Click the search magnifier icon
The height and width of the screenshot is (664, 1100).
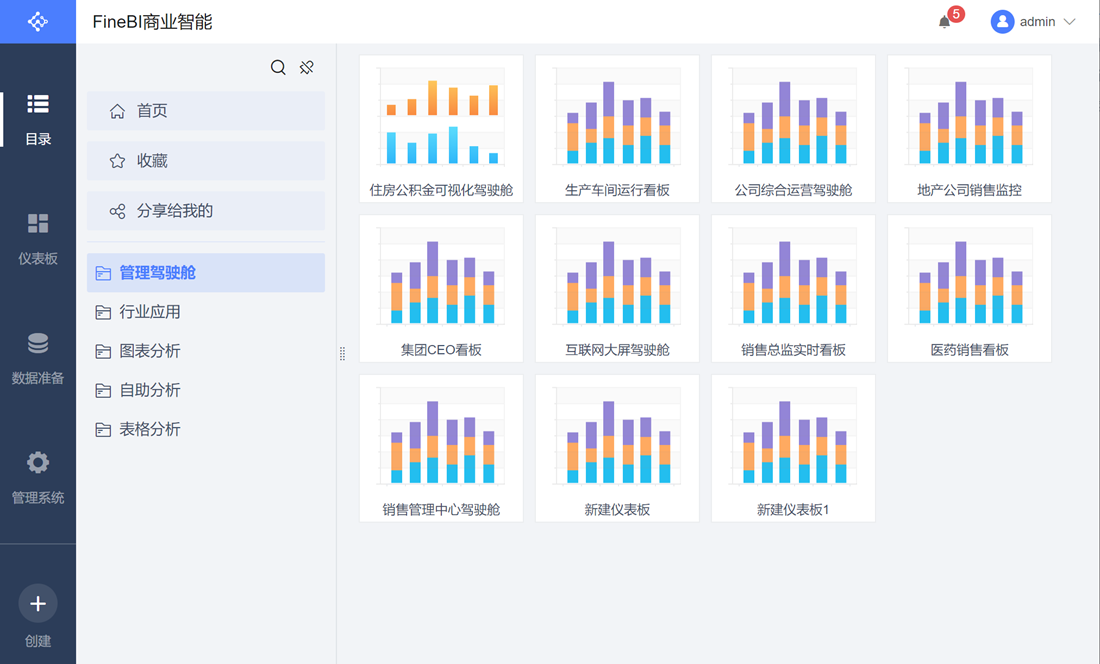tap(278, 67)
